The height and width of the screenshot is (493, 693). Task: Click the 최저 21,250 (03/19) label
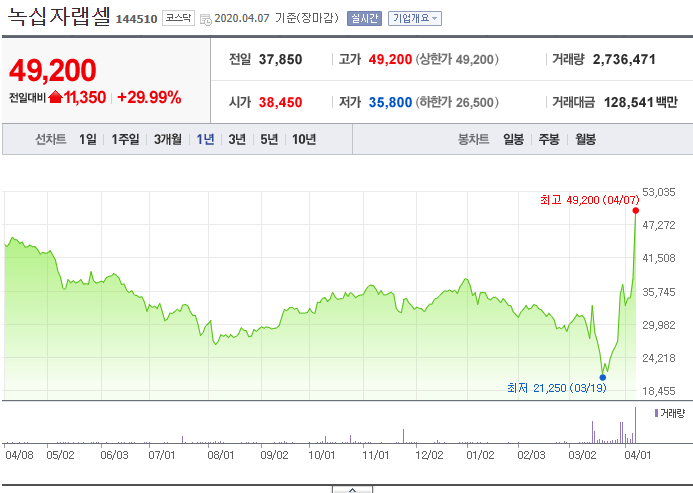556,388
